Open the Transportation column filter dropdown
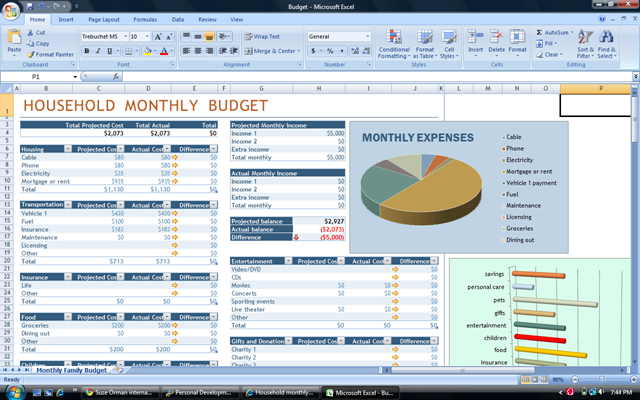Viewport: 640px width, 400px height. [68, 204]
